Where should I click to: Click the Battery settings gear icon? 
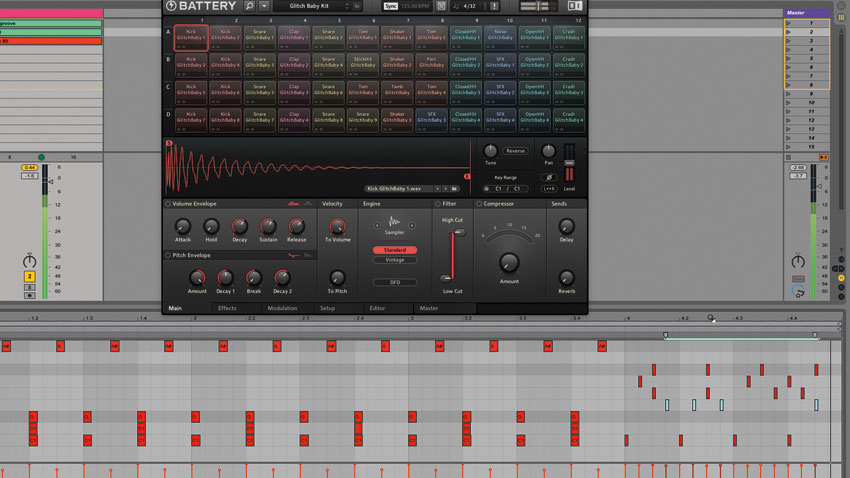[x=441, y=6]
